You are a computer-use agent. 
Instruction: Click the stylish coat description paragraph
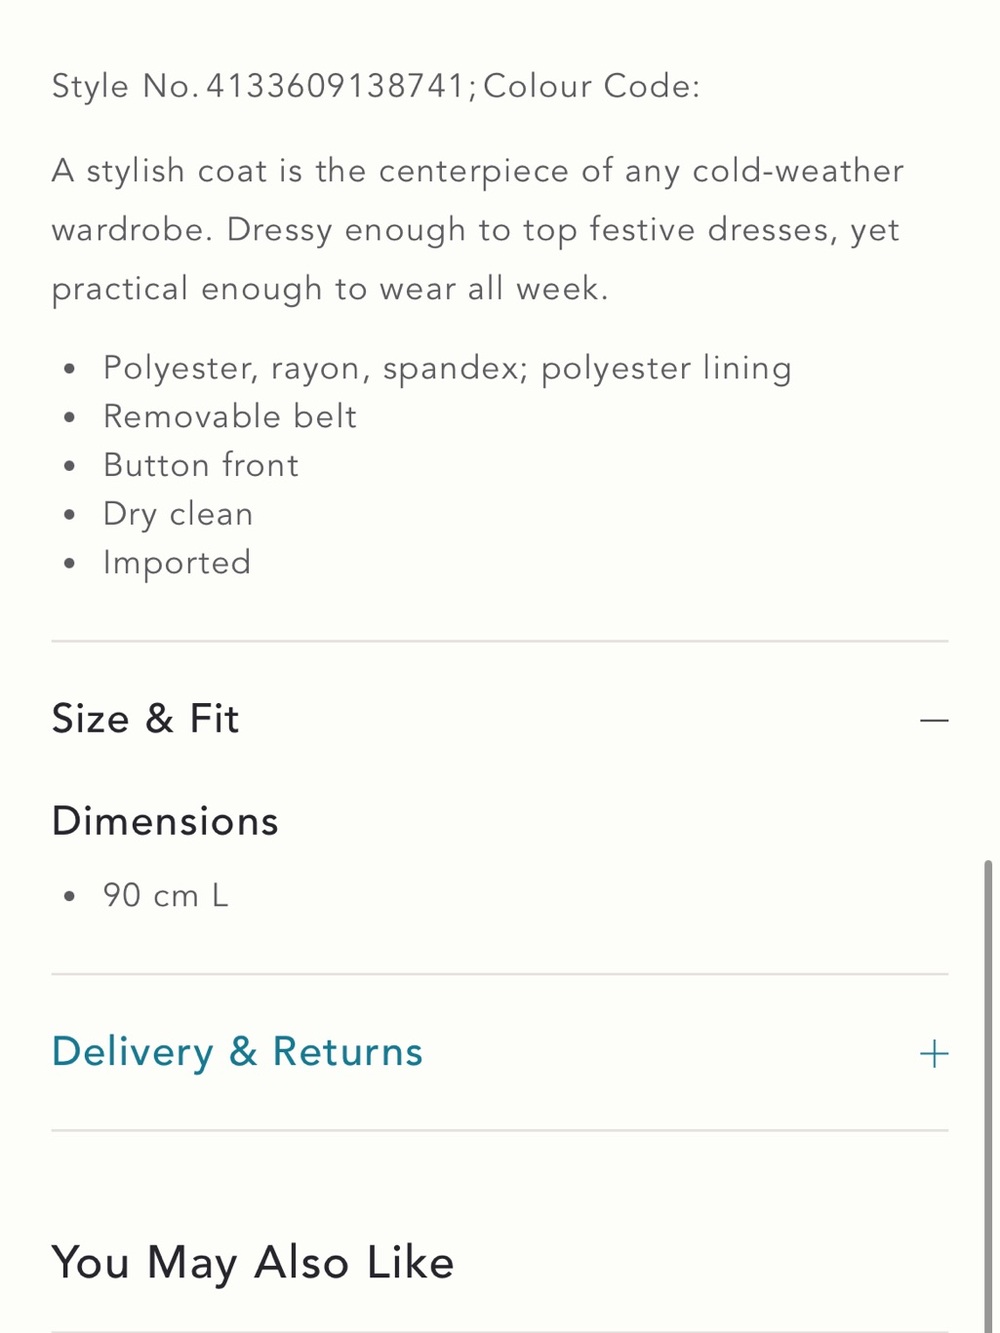pos(477,230)
